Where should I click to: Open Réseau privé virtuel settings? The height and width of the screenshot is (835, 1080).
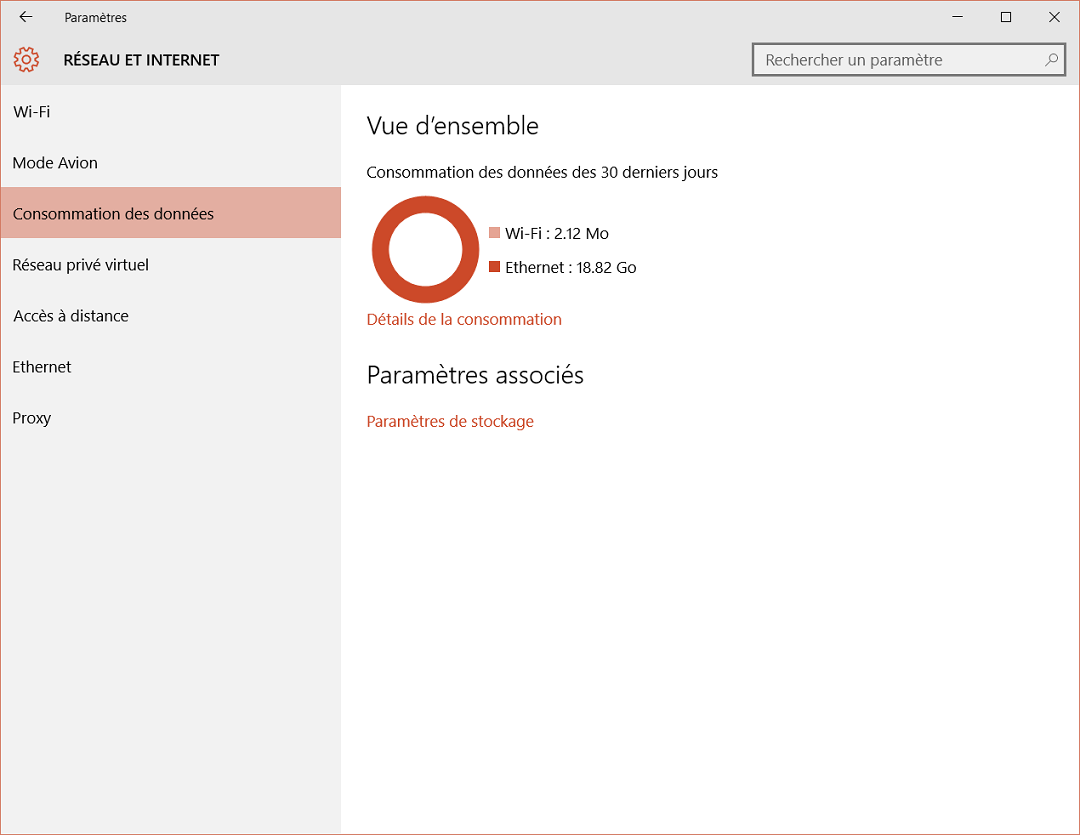point(171,265)
